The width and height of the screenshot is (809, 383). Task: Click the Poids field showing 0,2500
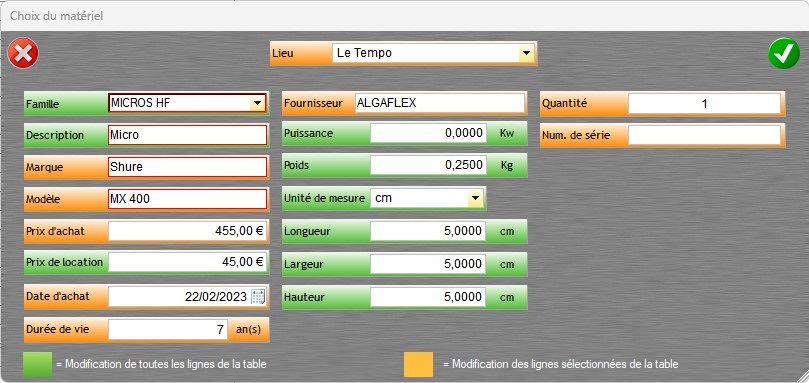click(428, 165)
